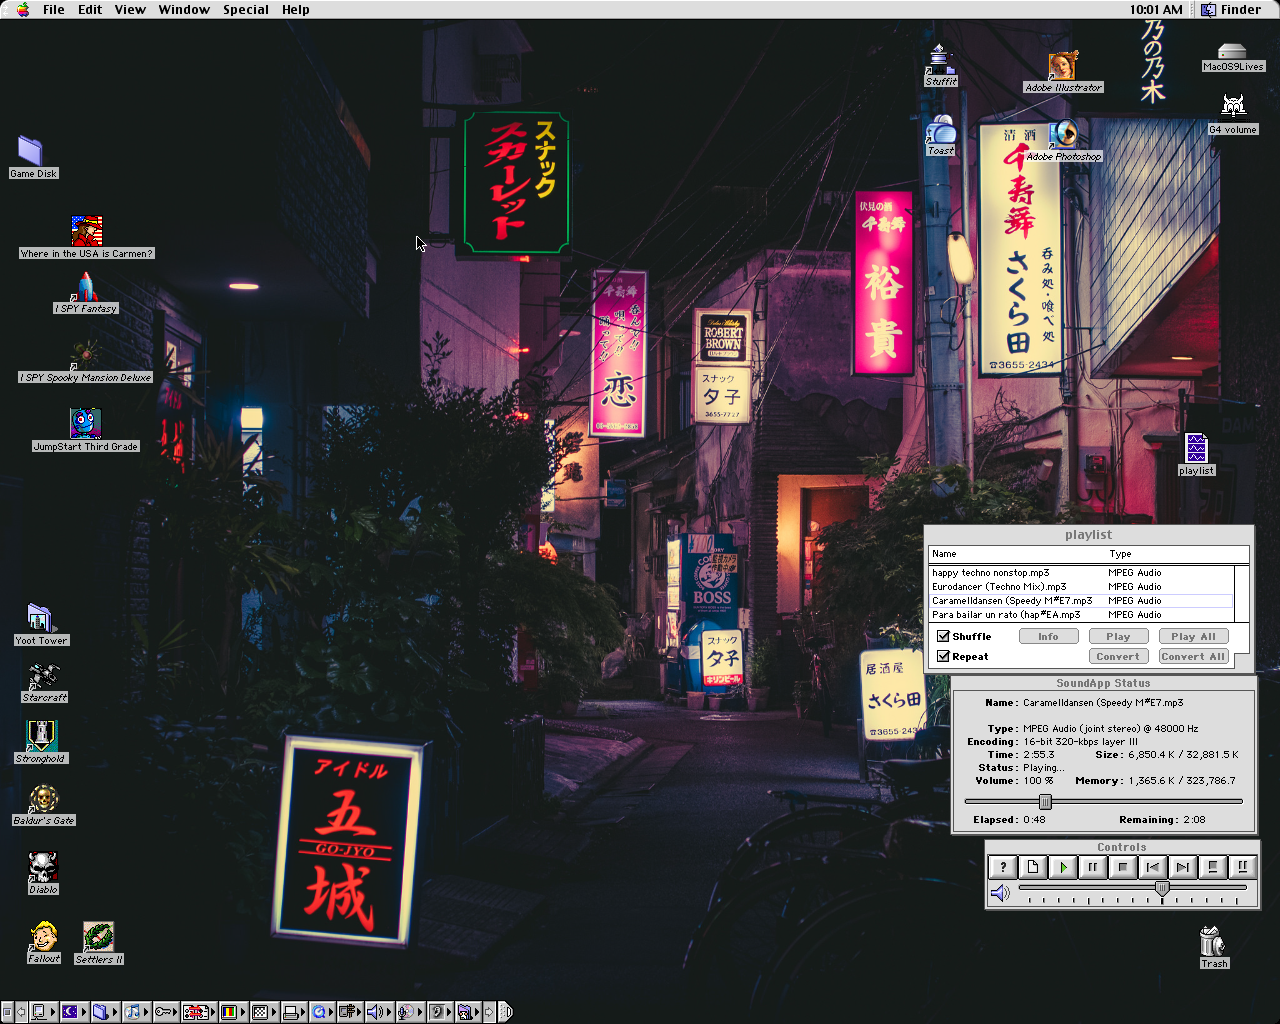Select the Yoot Tower icon

click(x=41, y=625)
